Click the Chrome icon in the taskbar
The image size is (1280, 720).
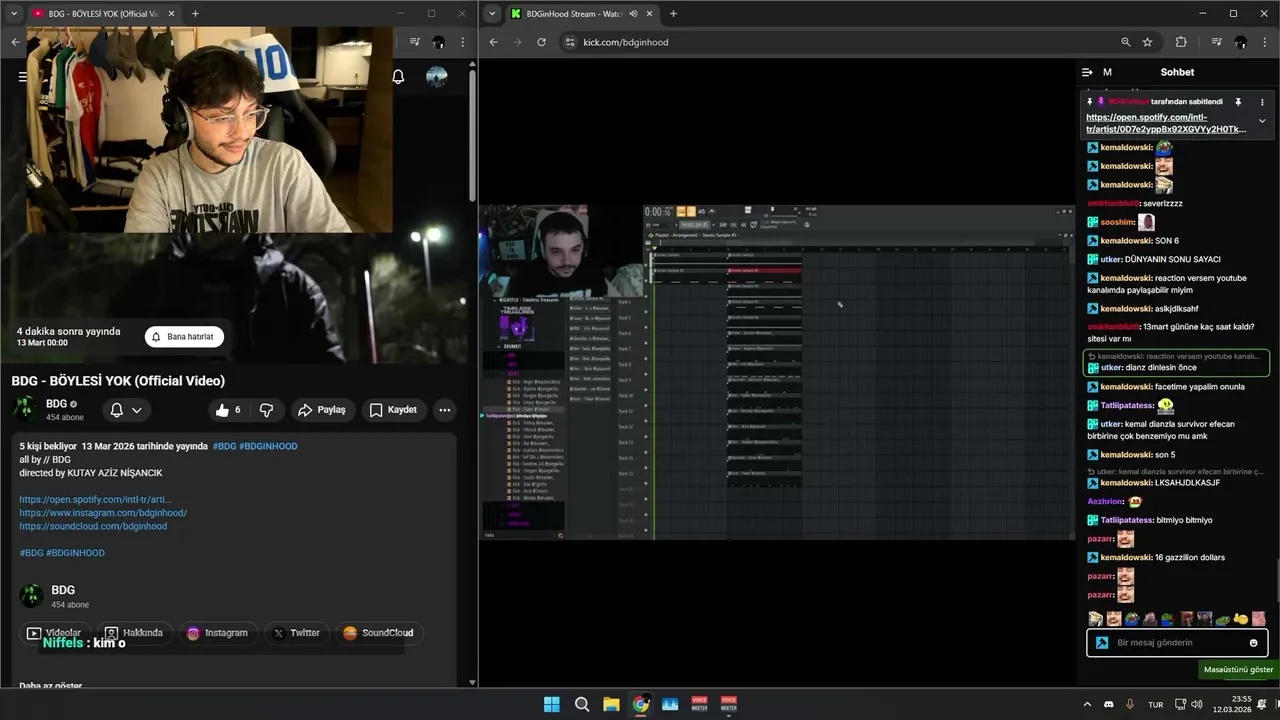click(641, 704)
